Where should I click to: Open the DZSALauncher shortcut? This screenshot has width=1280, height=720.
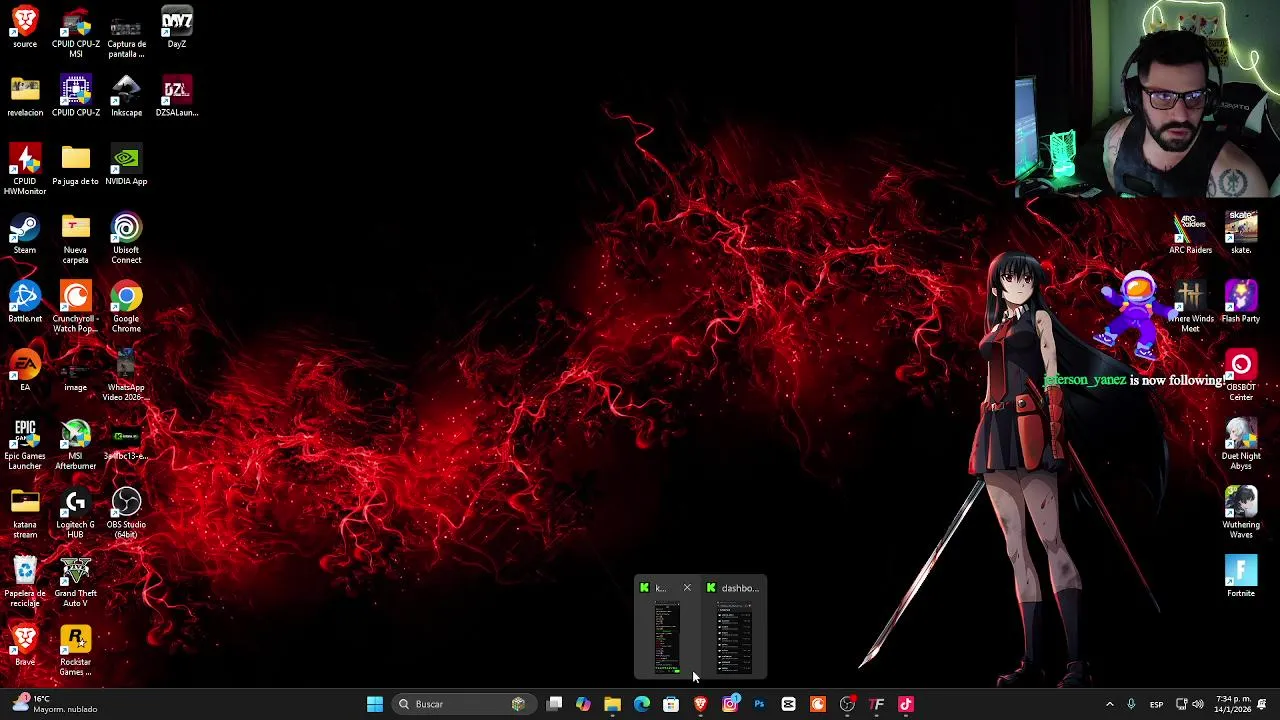coord(176,96)
